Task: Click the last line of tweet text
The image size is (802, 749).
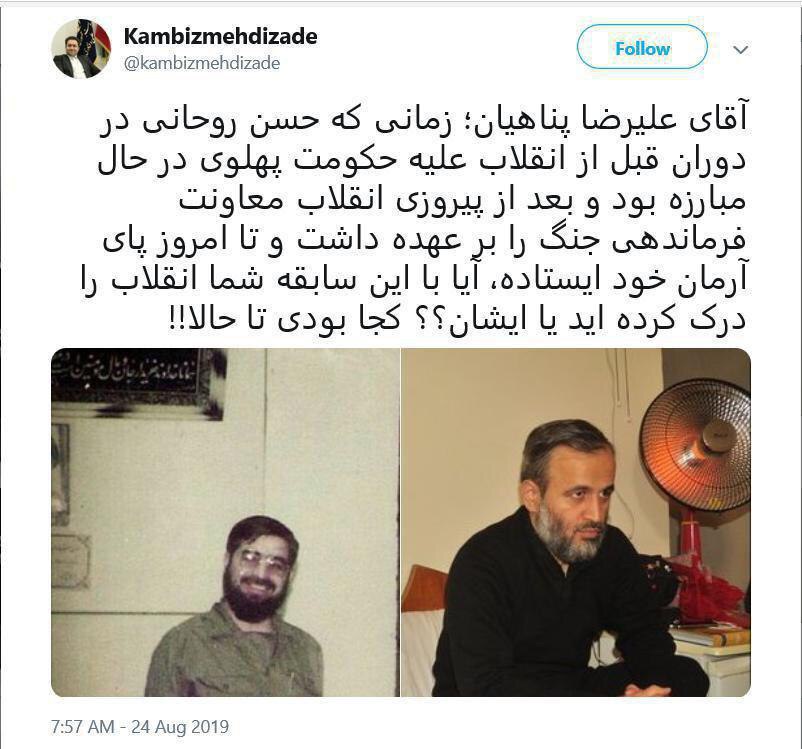Action: tap(458, 318)
